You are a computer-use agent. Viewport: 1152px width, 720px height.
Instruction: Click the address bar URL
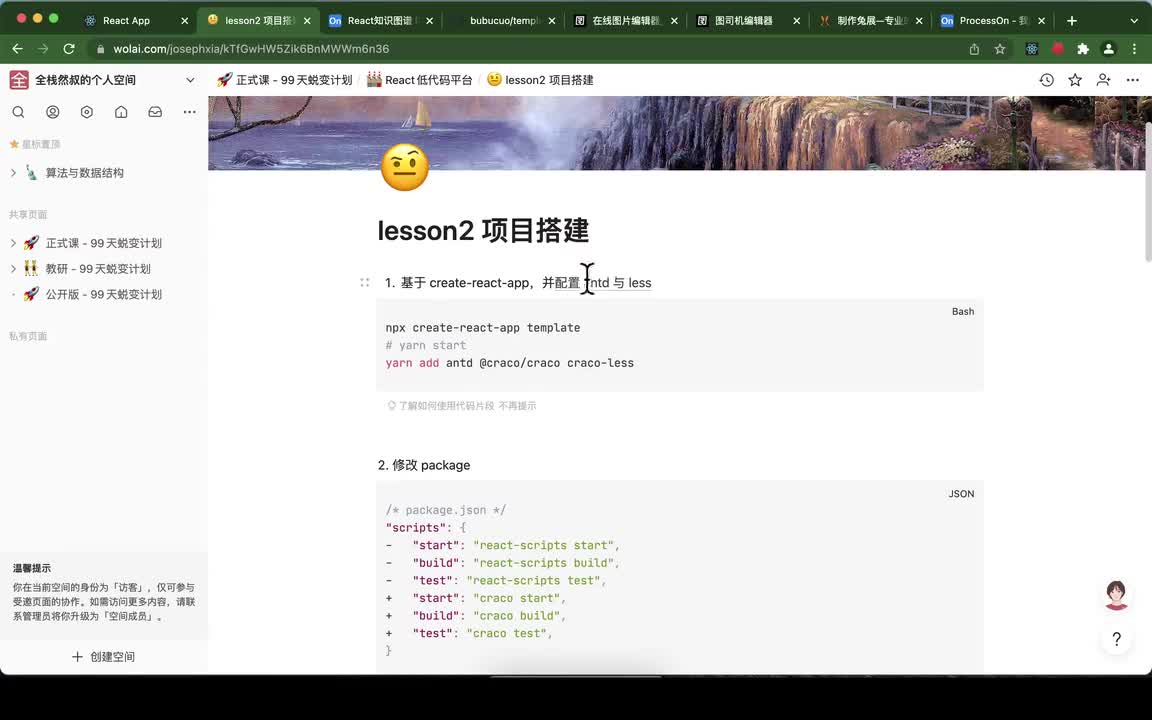251,48
